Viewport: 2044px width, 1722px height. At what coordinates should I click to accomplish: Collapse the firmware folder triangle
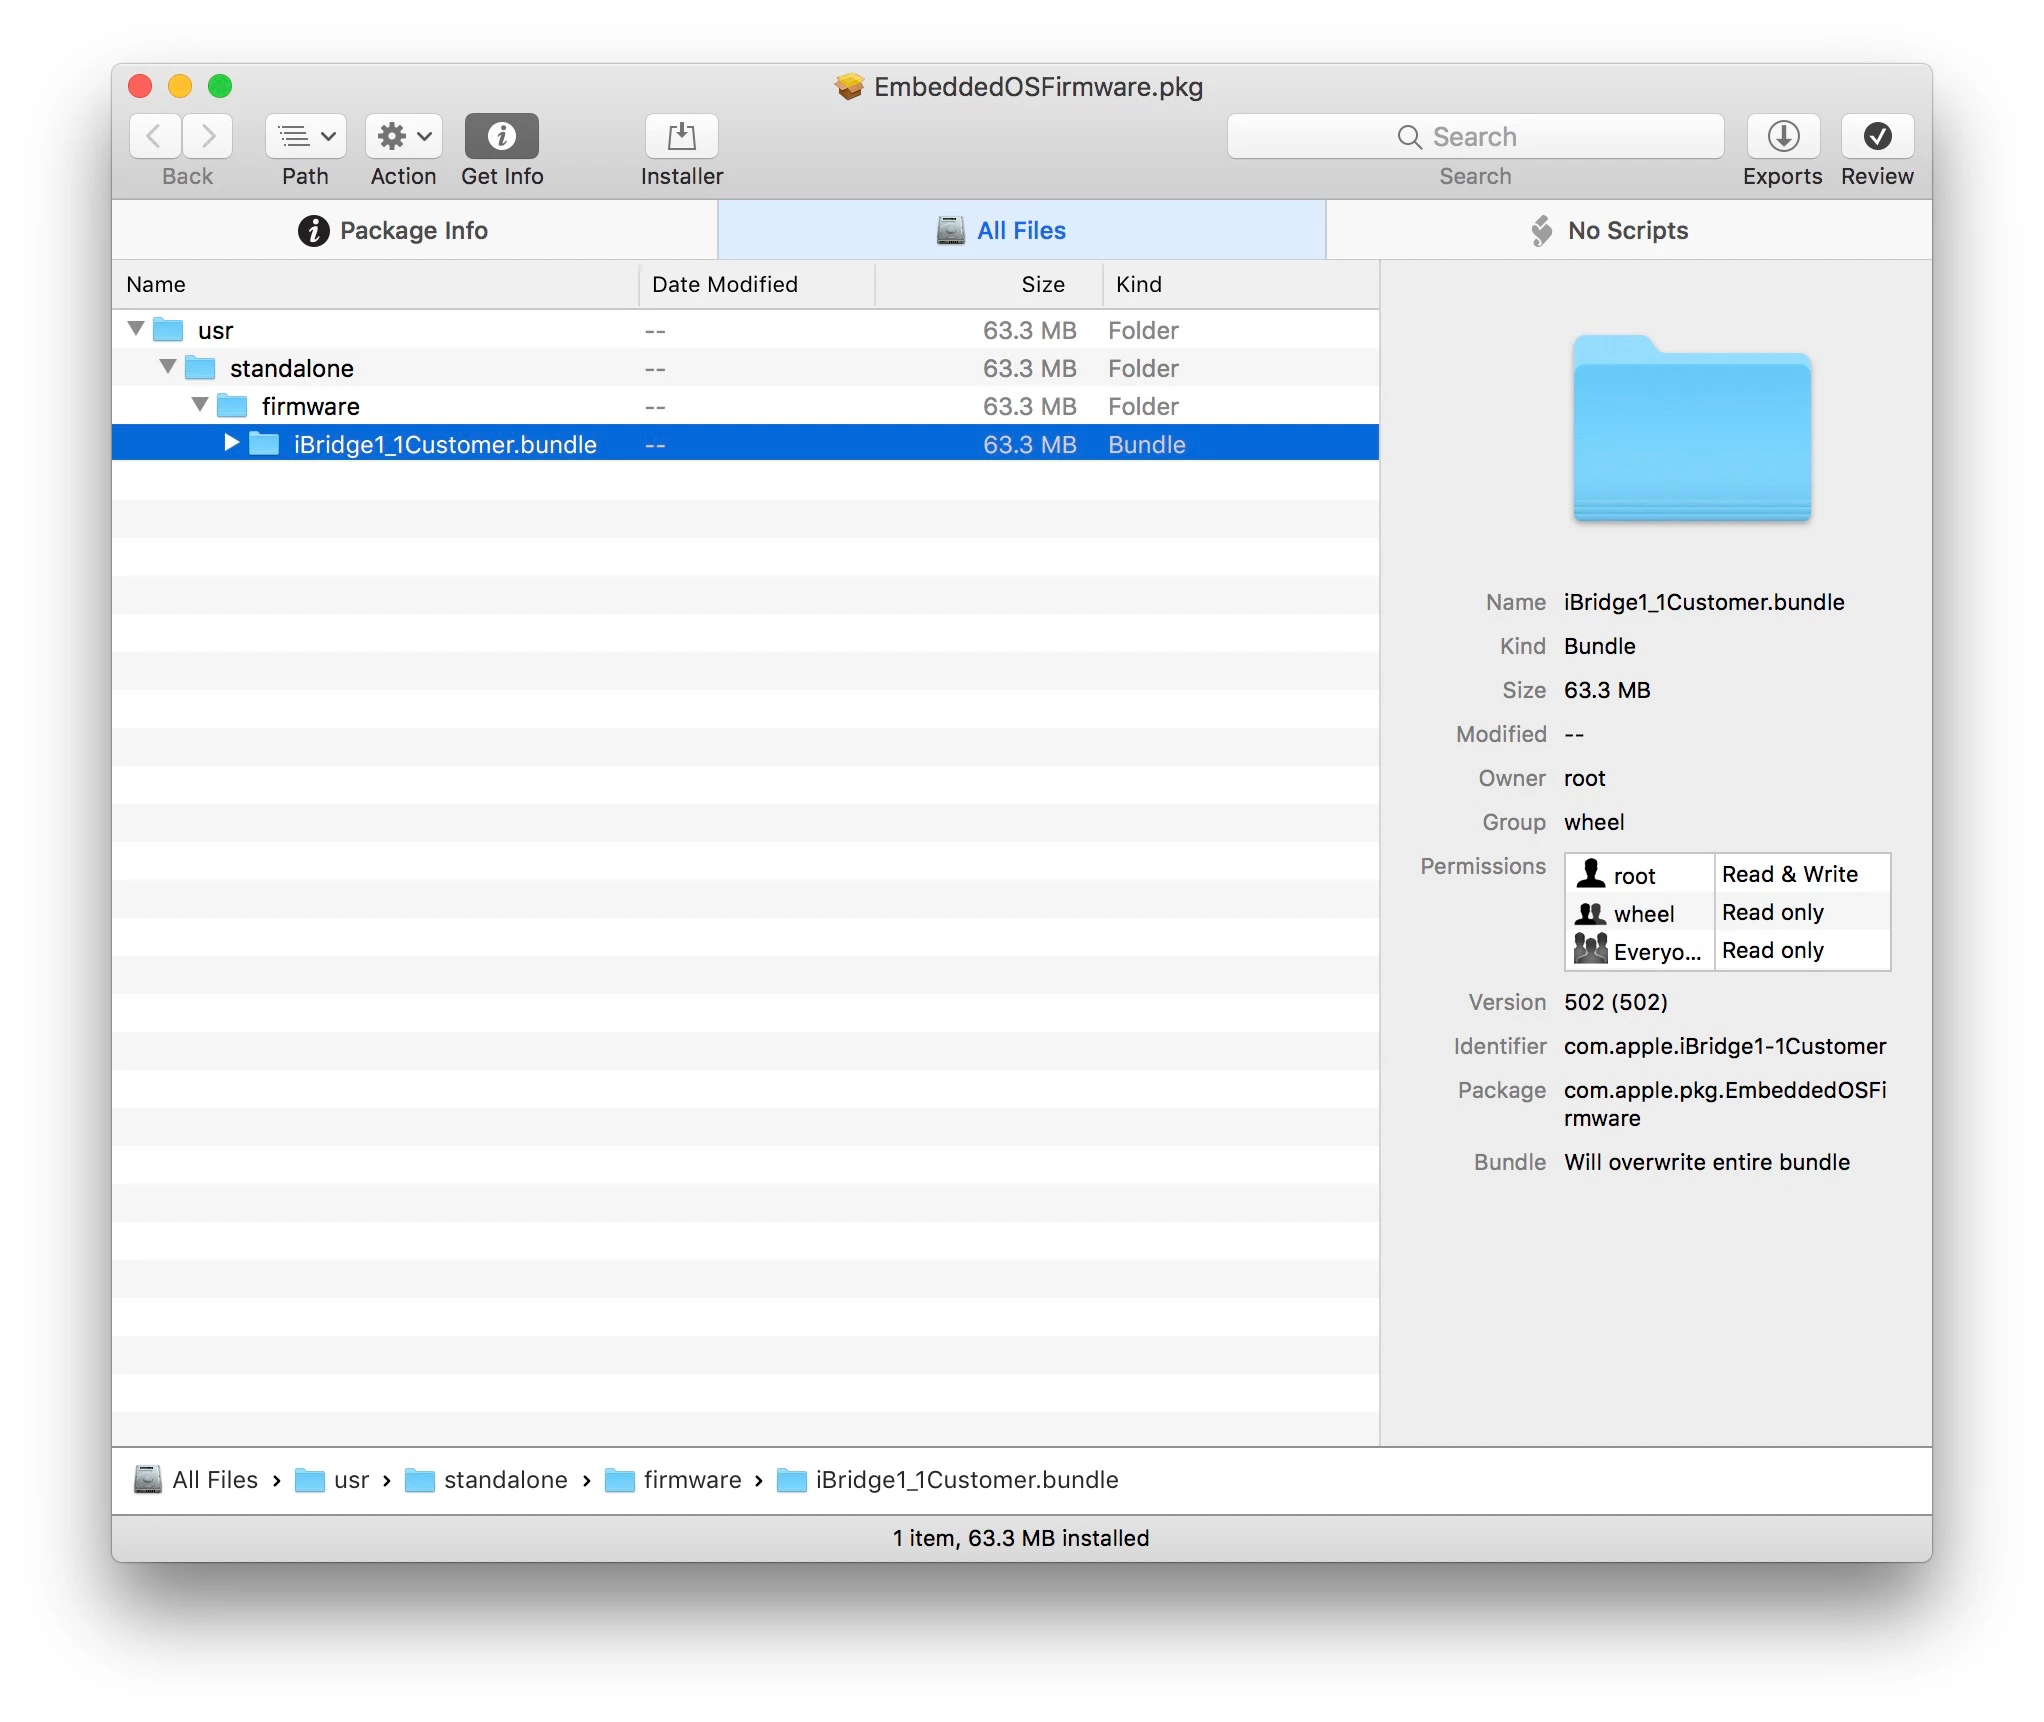200,404
